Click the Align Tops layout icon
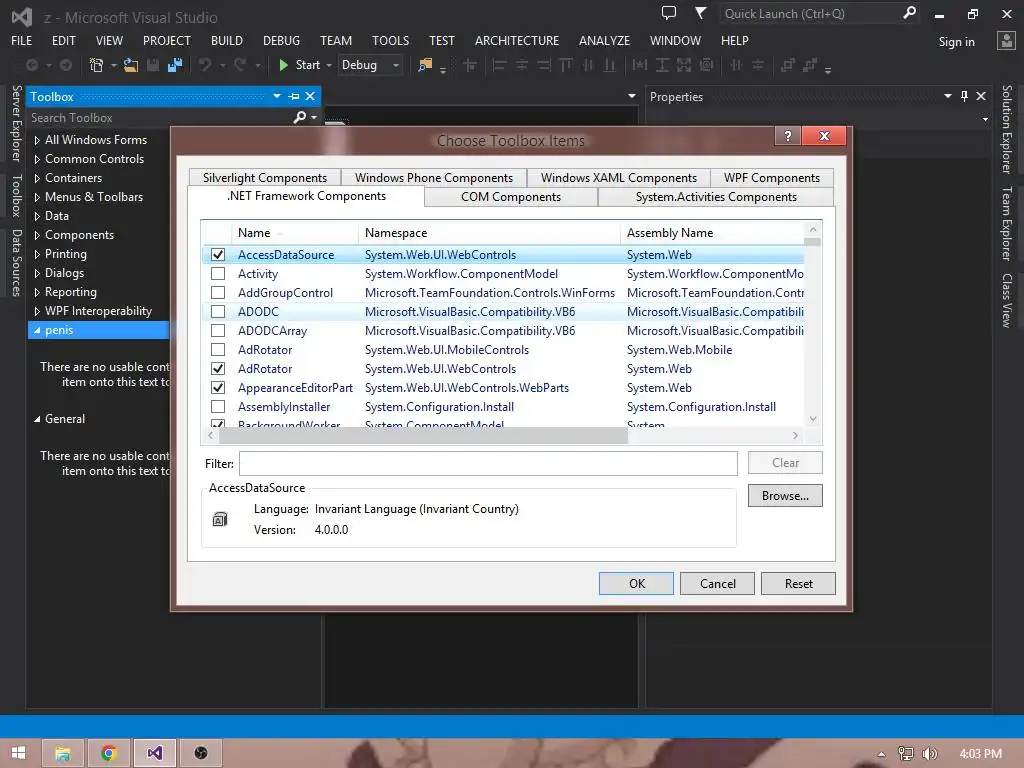 566,65
